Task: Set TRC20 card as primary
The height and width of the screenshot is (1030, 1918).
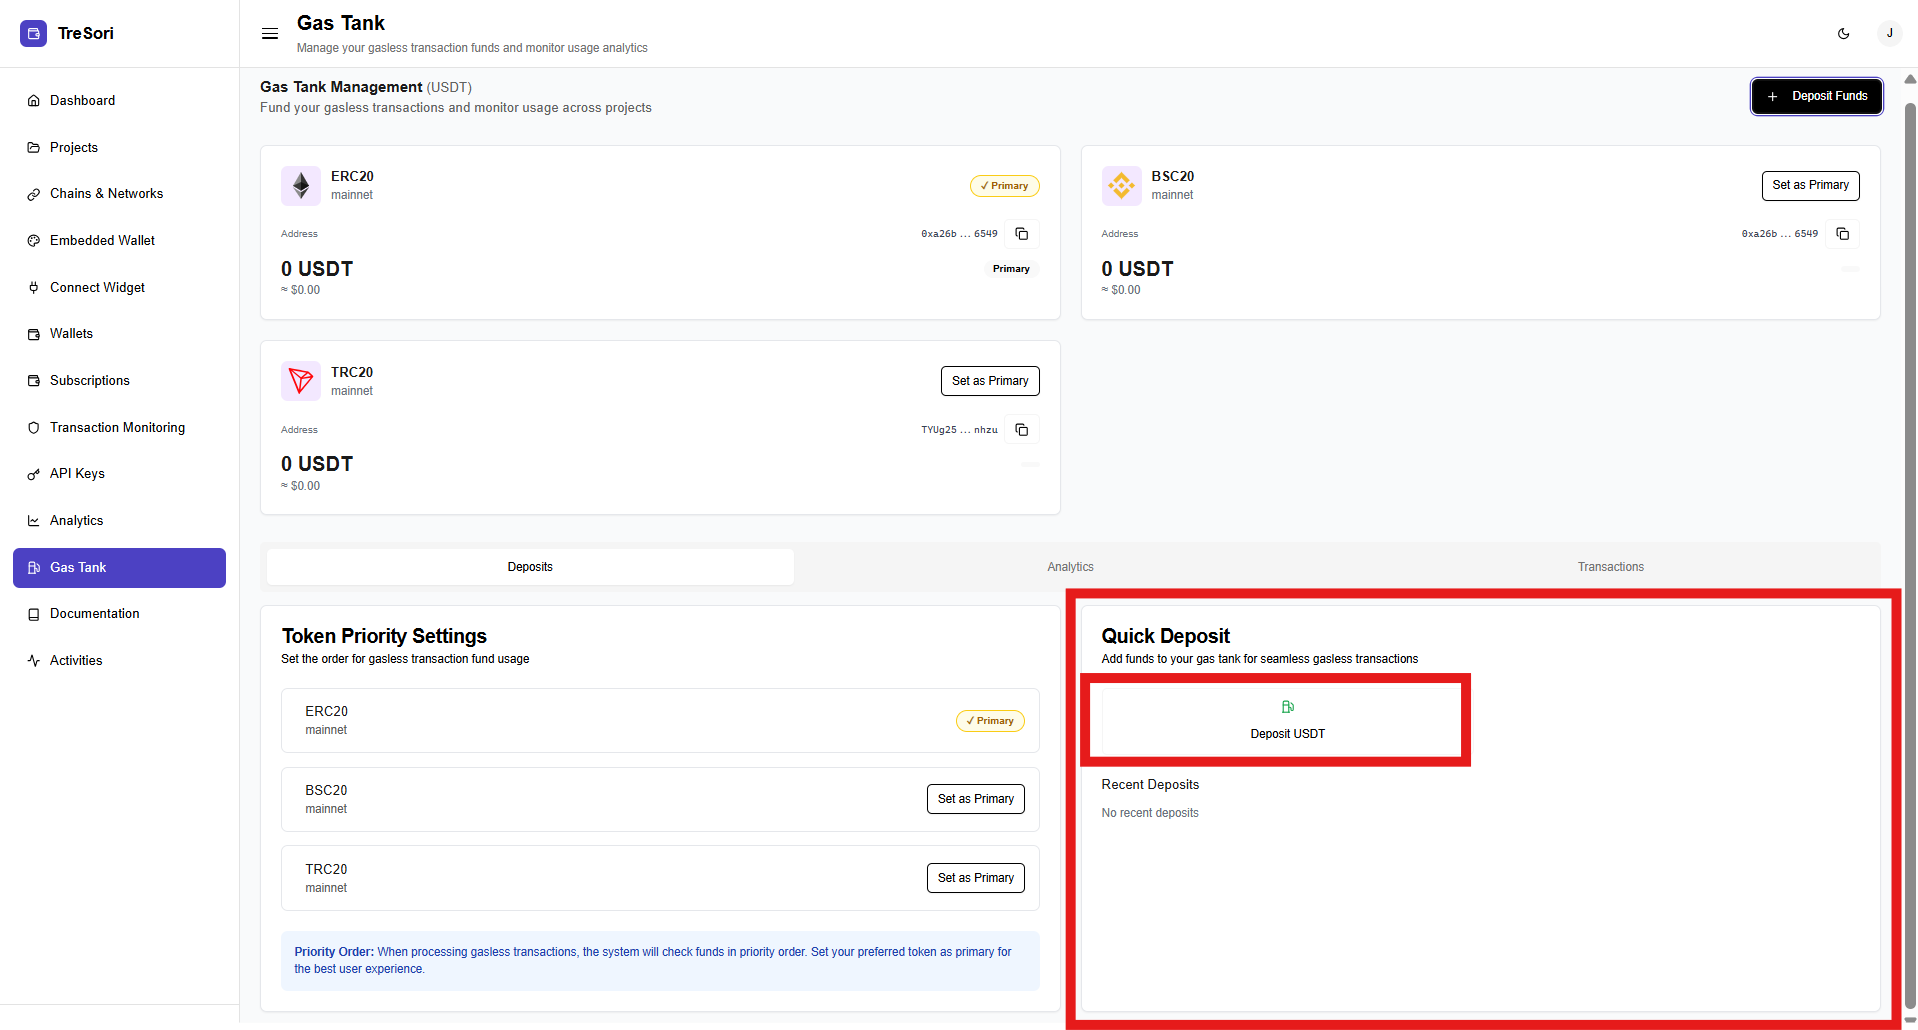Action: 989,381
